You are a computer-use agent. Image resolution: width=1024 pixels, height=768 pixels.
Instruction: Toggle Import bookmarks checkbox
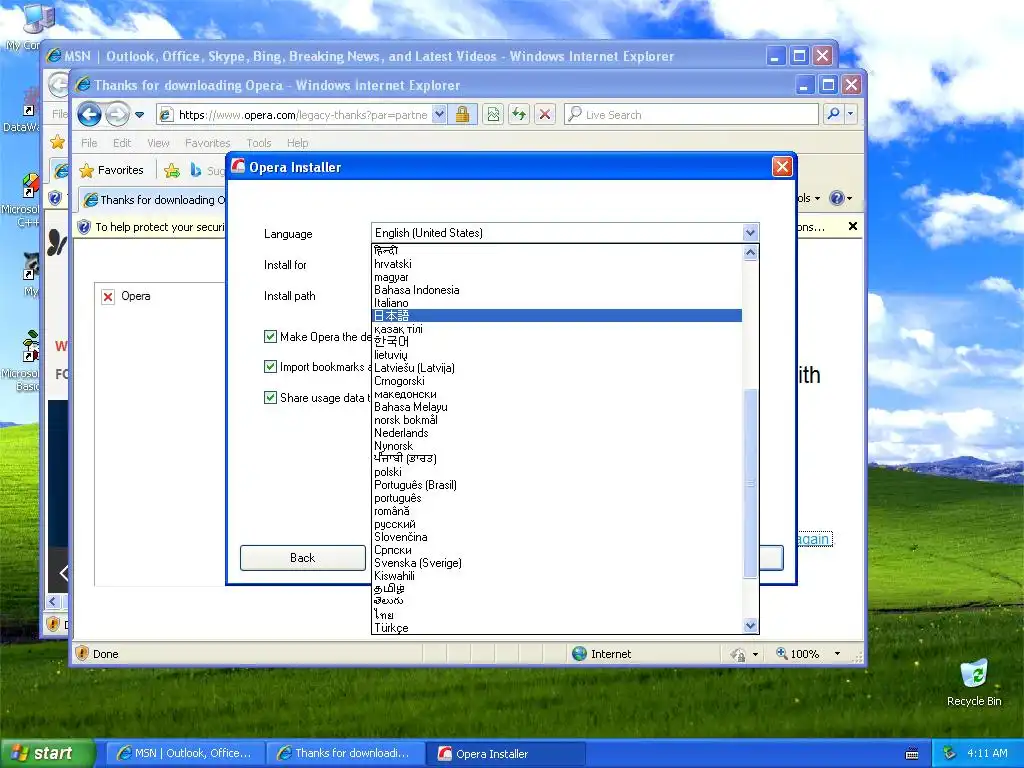[270, 366]
